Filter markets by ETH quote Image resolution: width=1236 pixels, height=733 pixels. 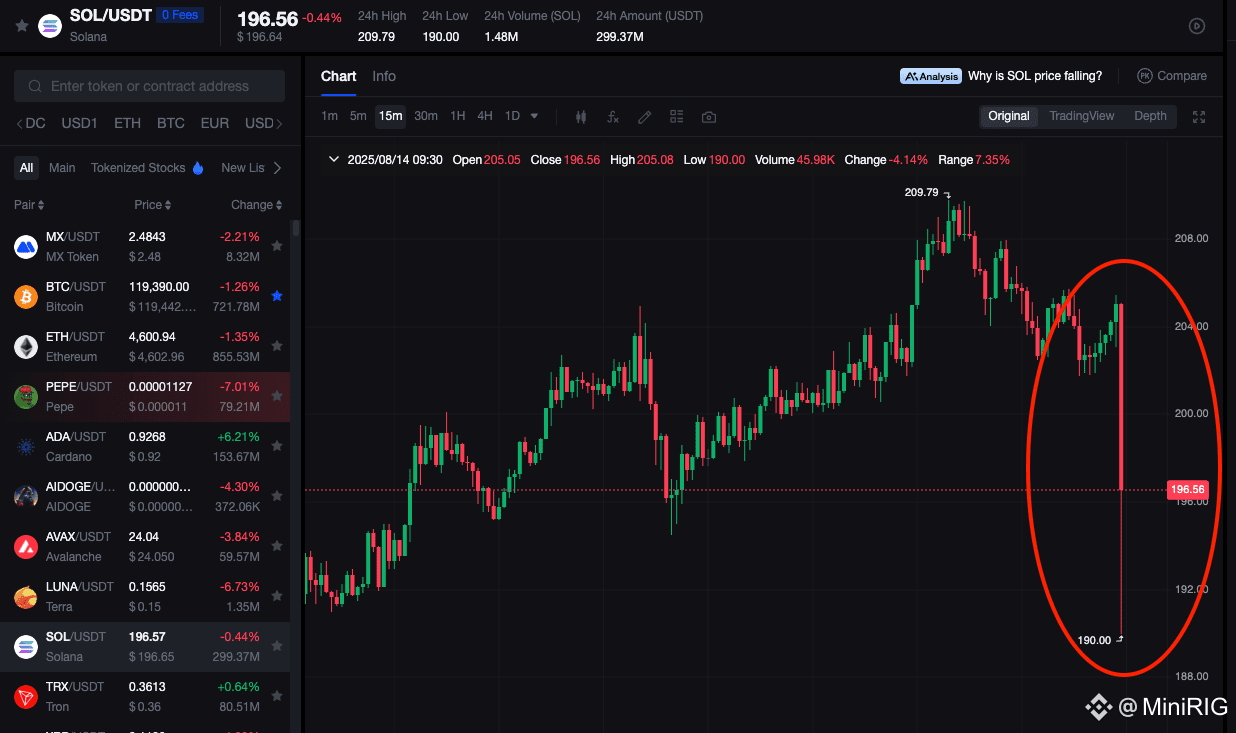127,124
